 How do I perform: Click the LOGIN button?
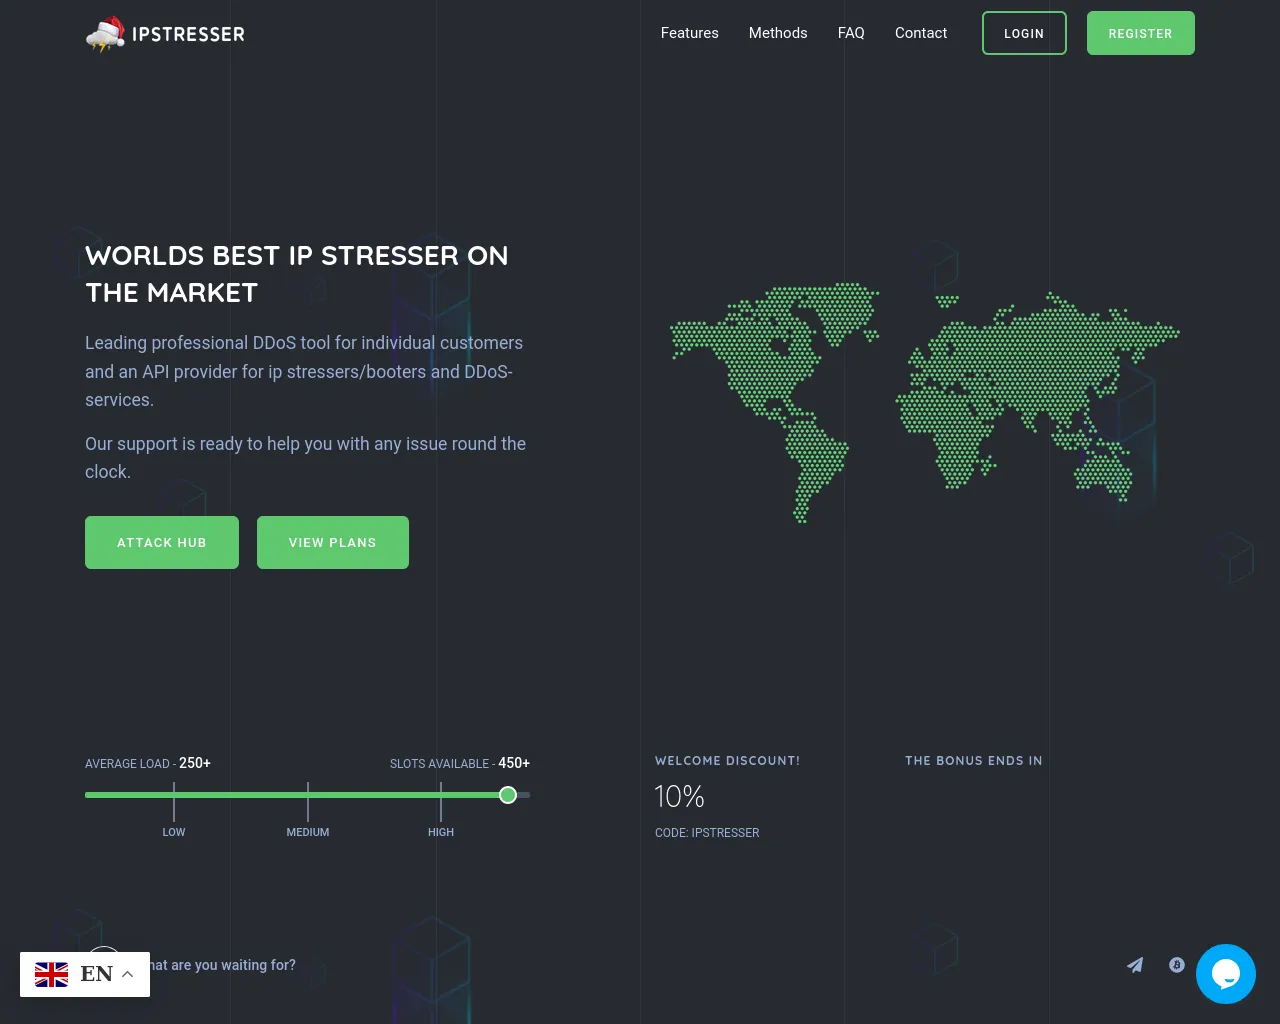pyautogui.click(x=1024, y=33)
